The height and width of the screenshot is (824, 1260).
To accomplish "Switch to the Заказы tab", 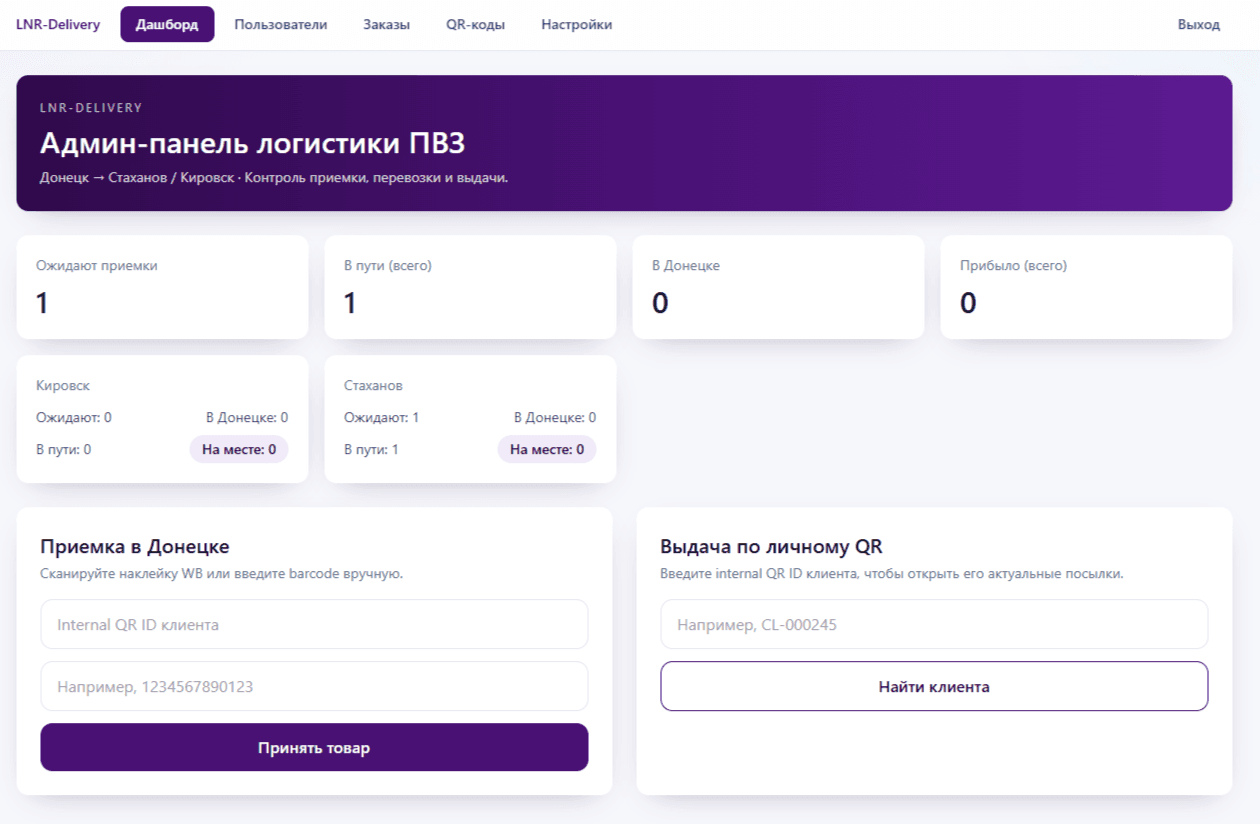I will [385, 24].
